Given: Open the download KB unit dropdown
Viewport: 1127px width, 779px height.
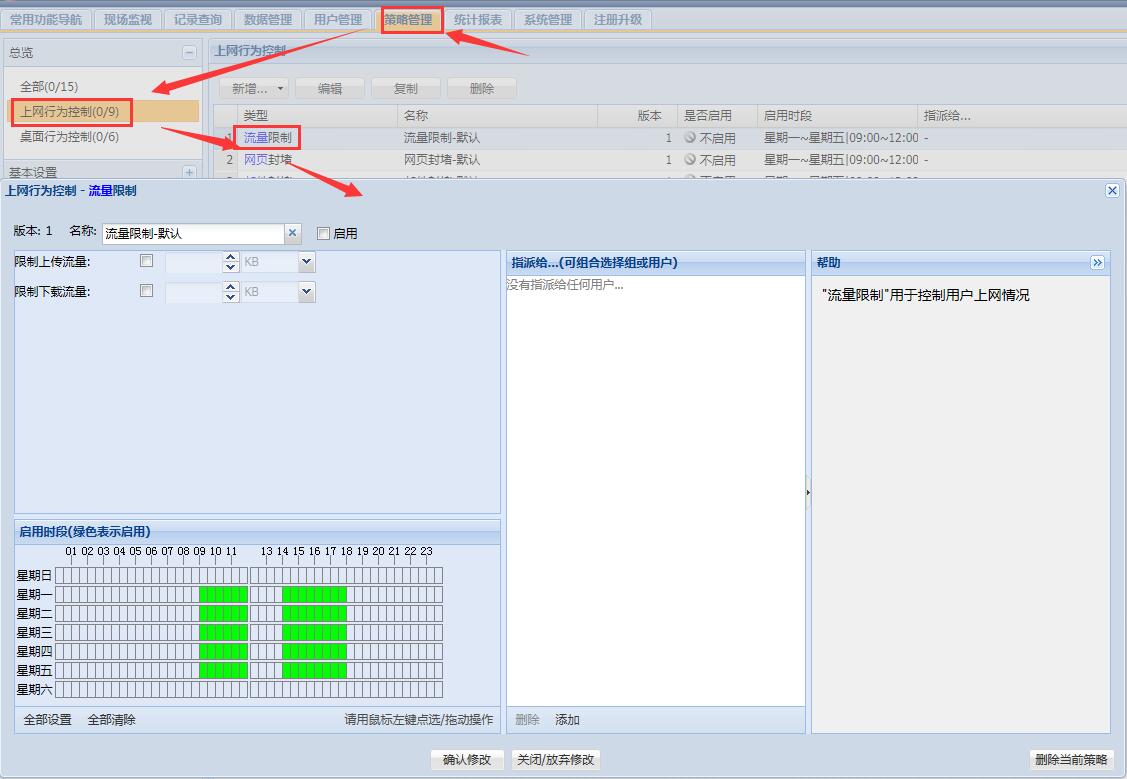Looking at the screenshot, I should (x=306, y=292).
